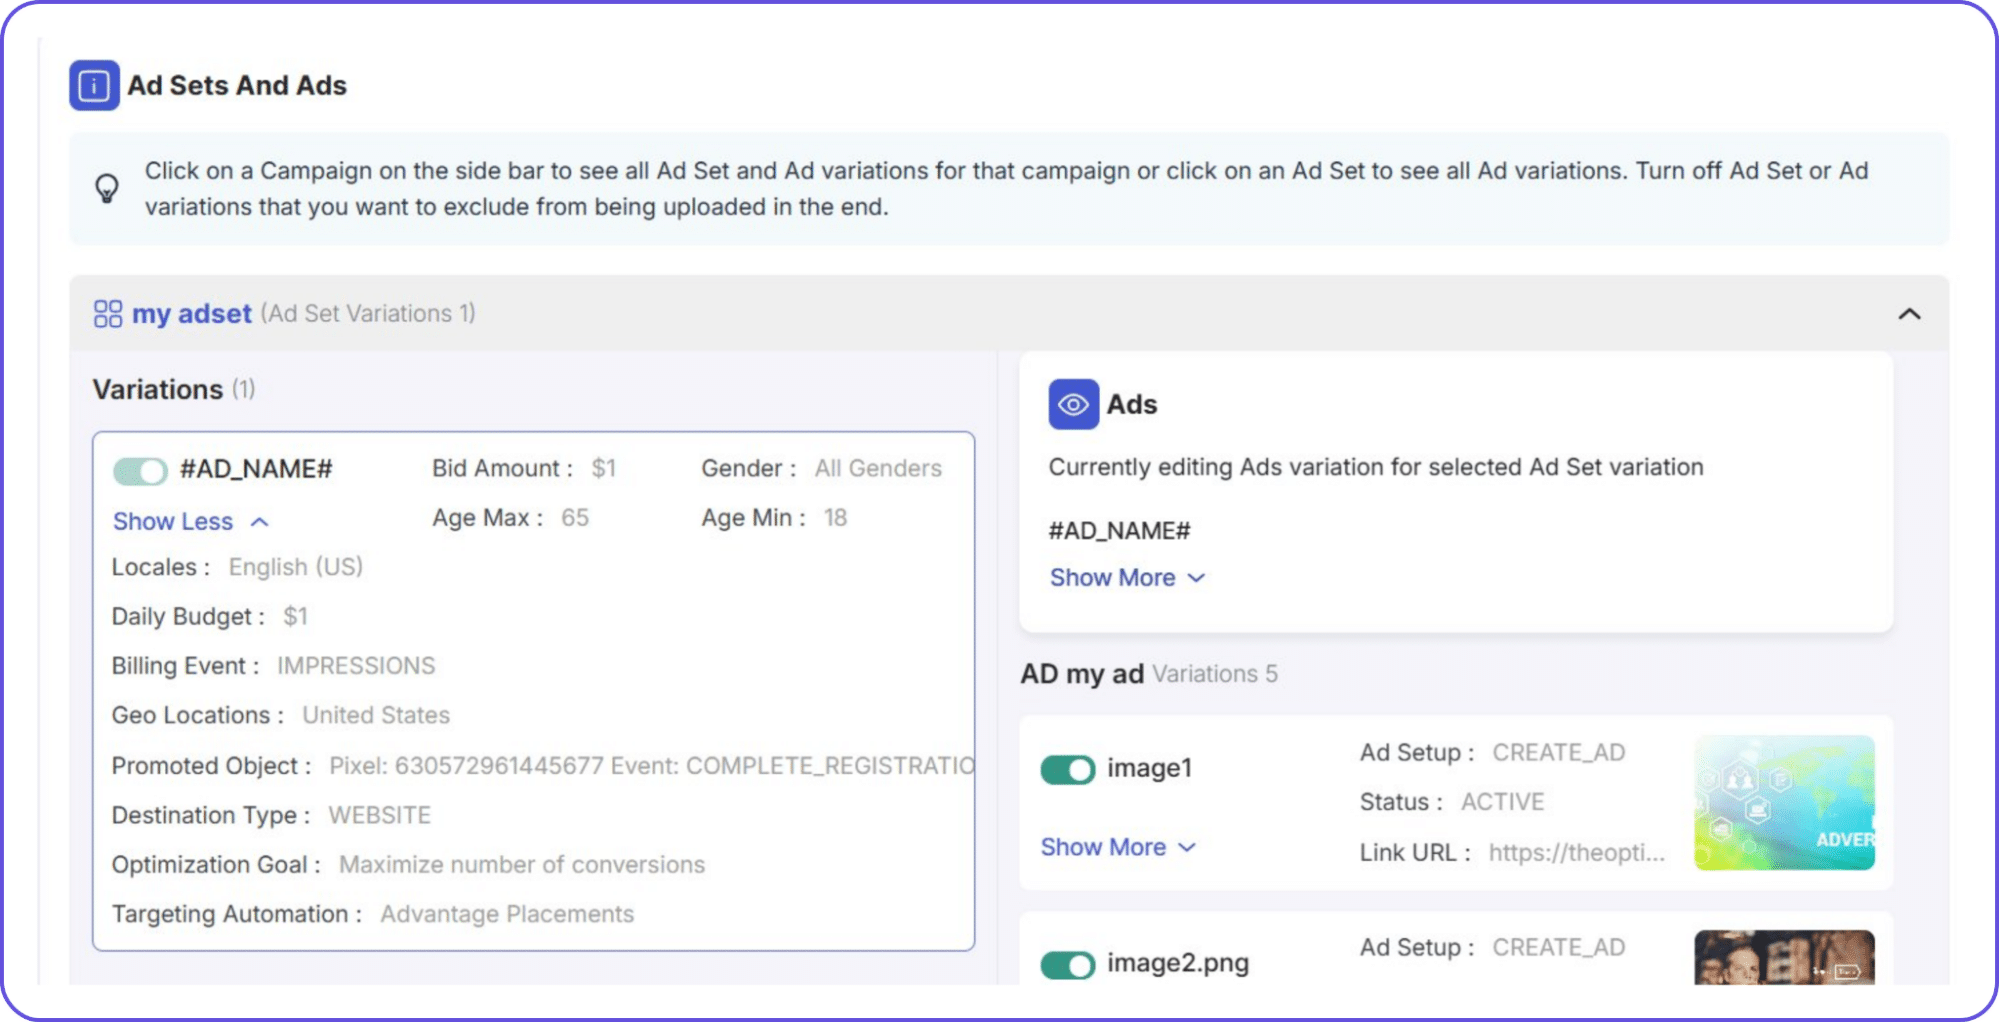Click the grid icon next to my adset

(108, 314)
